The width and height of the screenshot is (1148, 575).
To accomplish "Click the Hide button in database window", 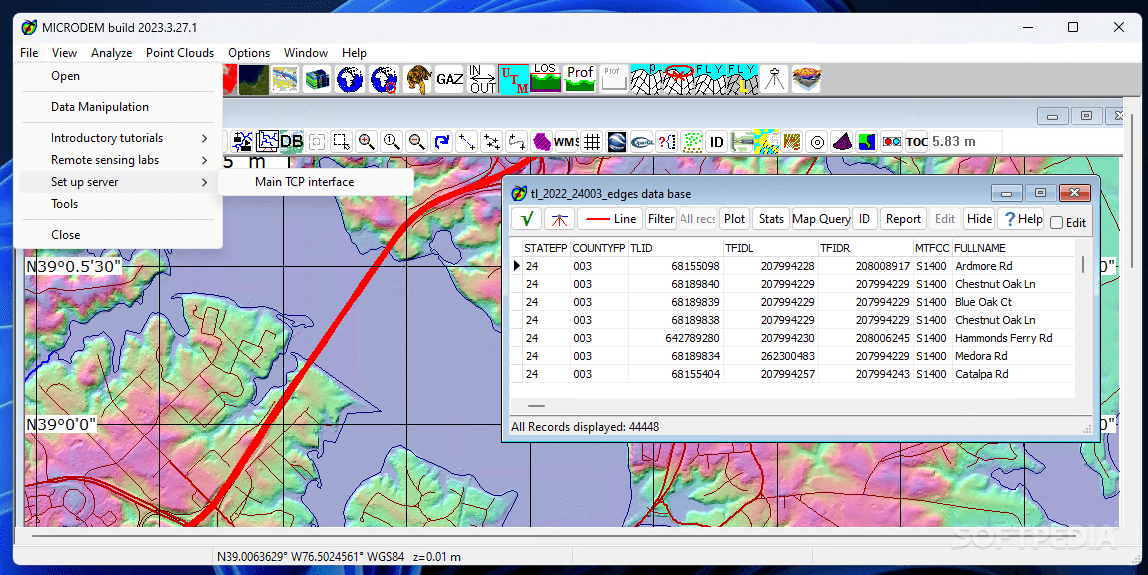I will point(979,218).
